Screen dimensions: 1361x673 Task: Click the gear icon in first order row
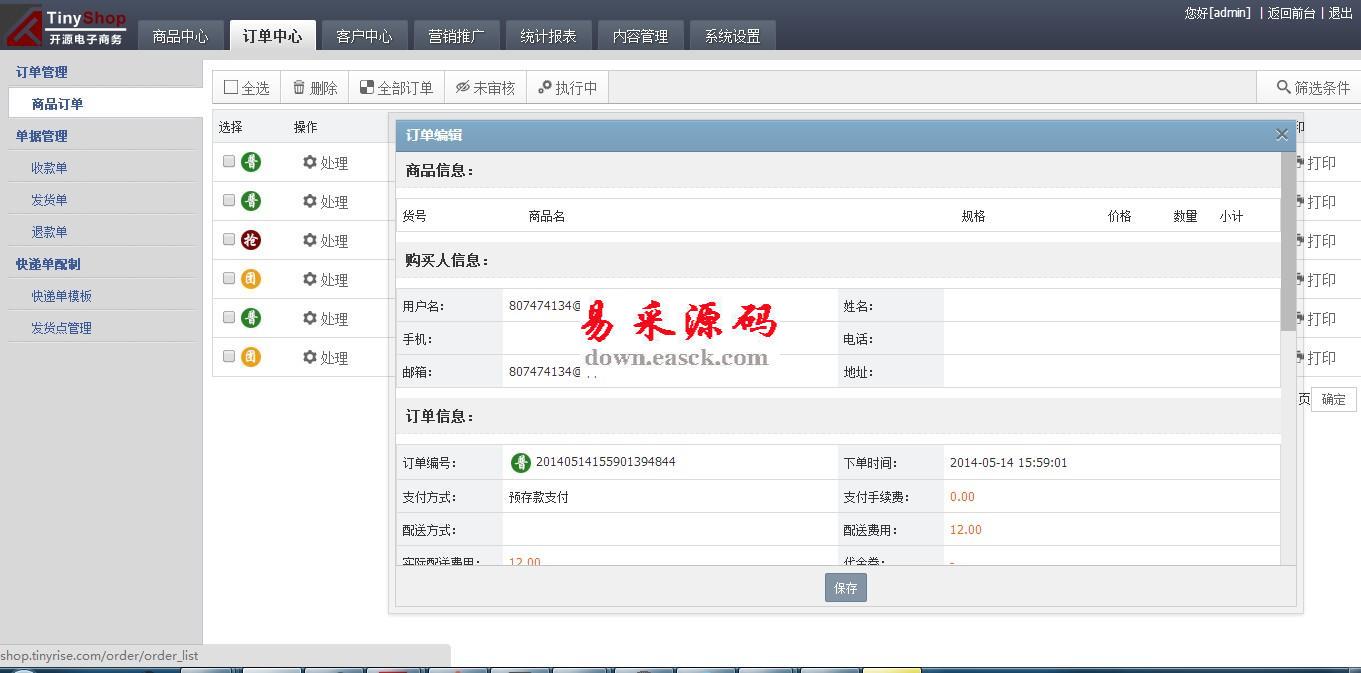(309, 162)
